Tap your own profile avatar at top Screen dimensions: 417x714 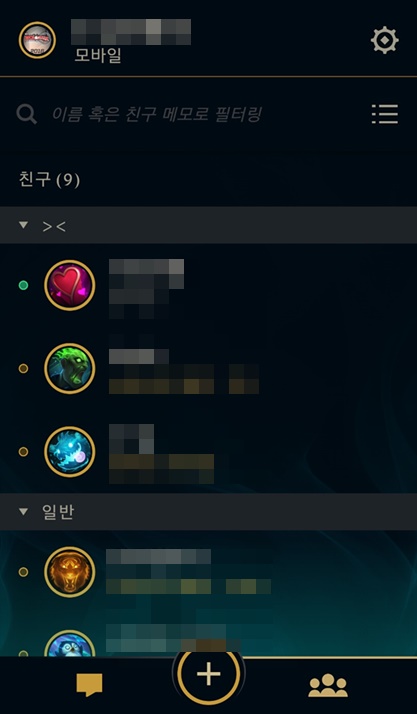click(x=37, y=40)
